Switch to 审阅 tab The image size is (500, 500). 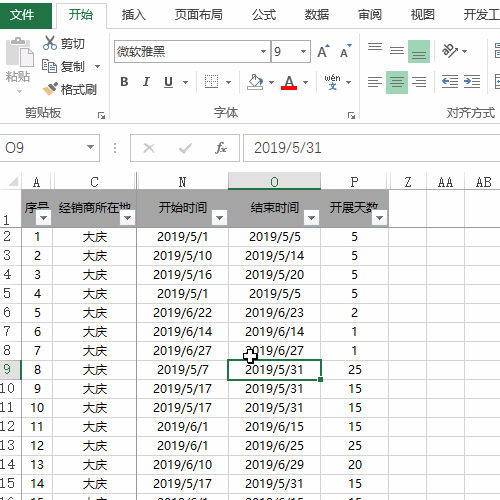370,15
